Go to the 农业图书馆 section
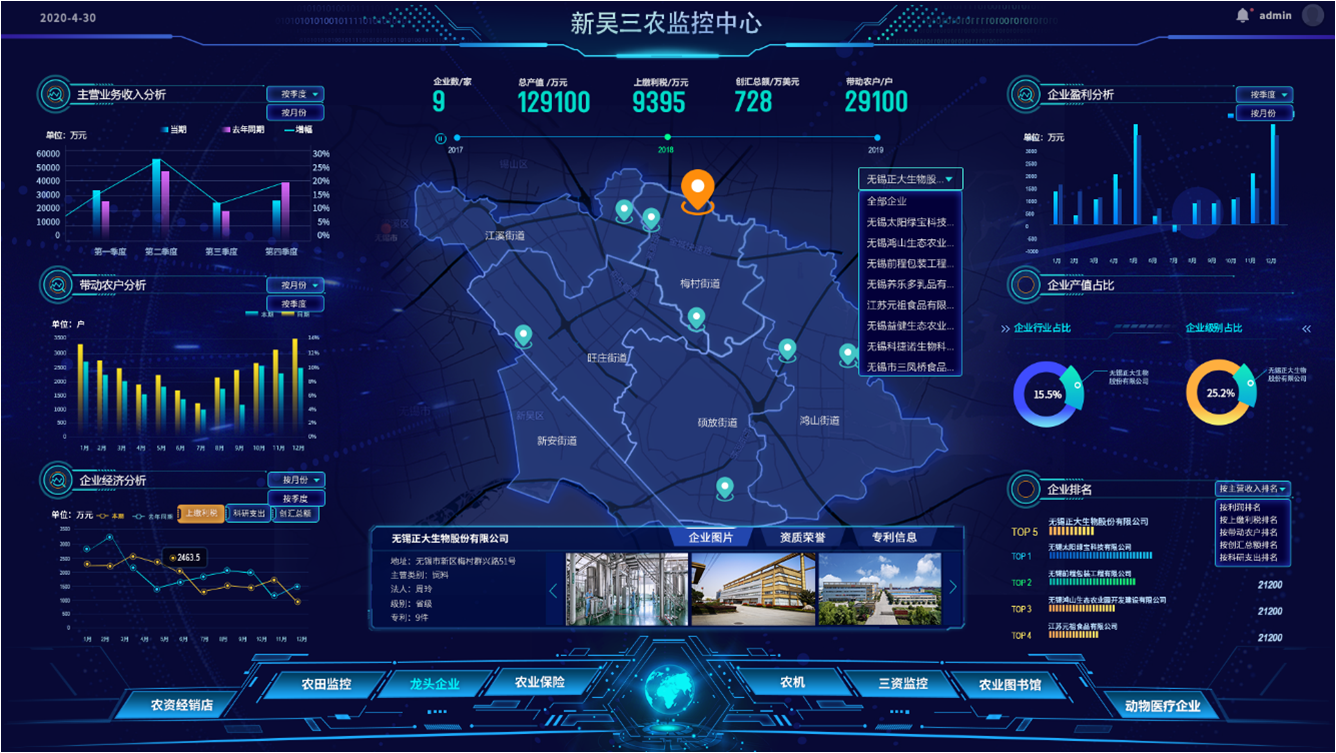1336x753 pixels. coord(1009,684)
